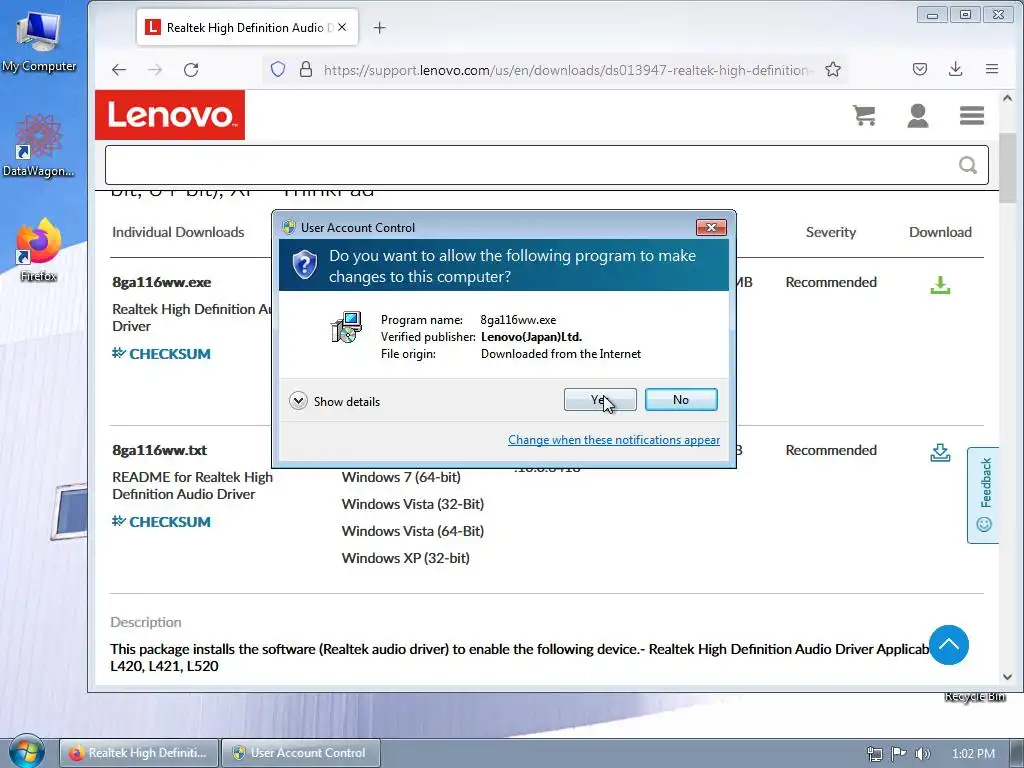
Task: Click the Lenovo search magnifier icon
Action: [x=968, y=165]
